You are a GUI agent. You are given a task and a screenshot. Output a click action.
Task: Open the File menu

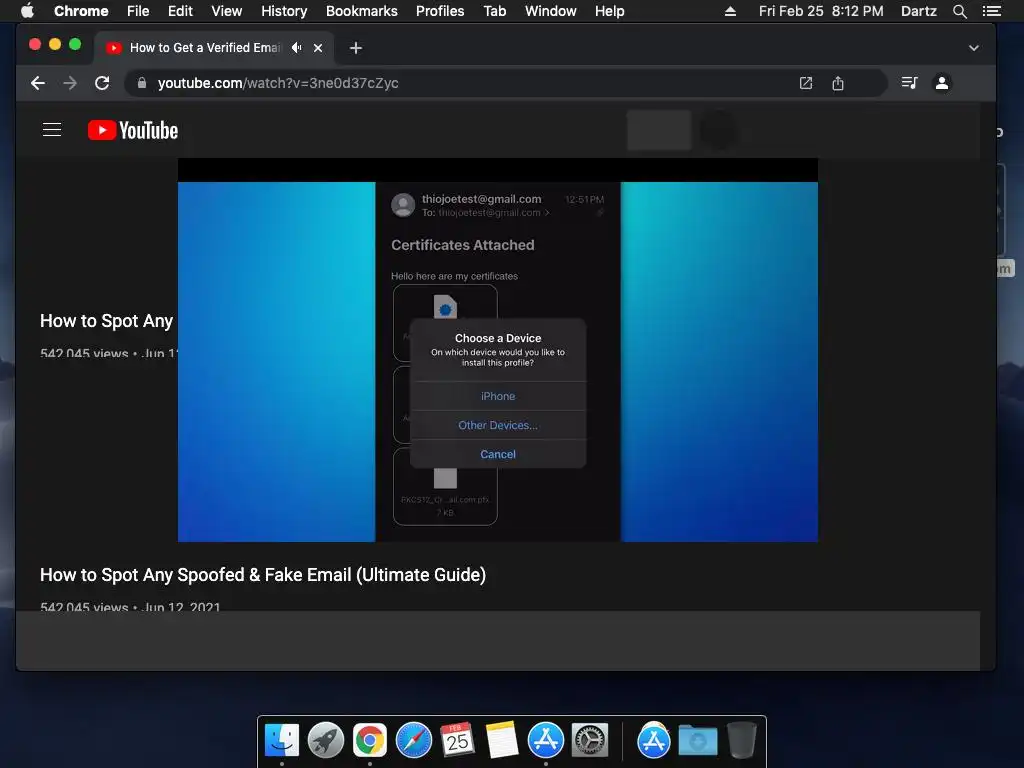point(138,11)
